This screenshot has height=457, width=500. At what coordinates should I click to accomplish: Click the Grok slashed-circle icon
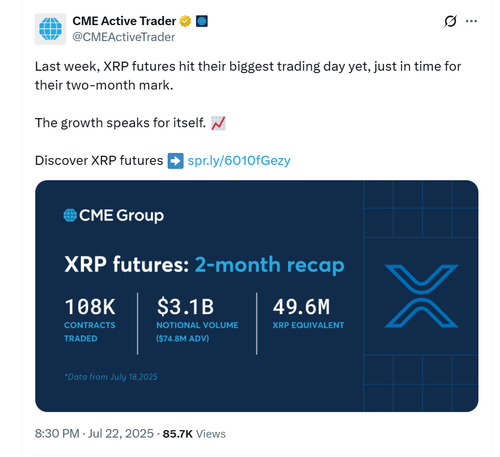pos(450,21)
